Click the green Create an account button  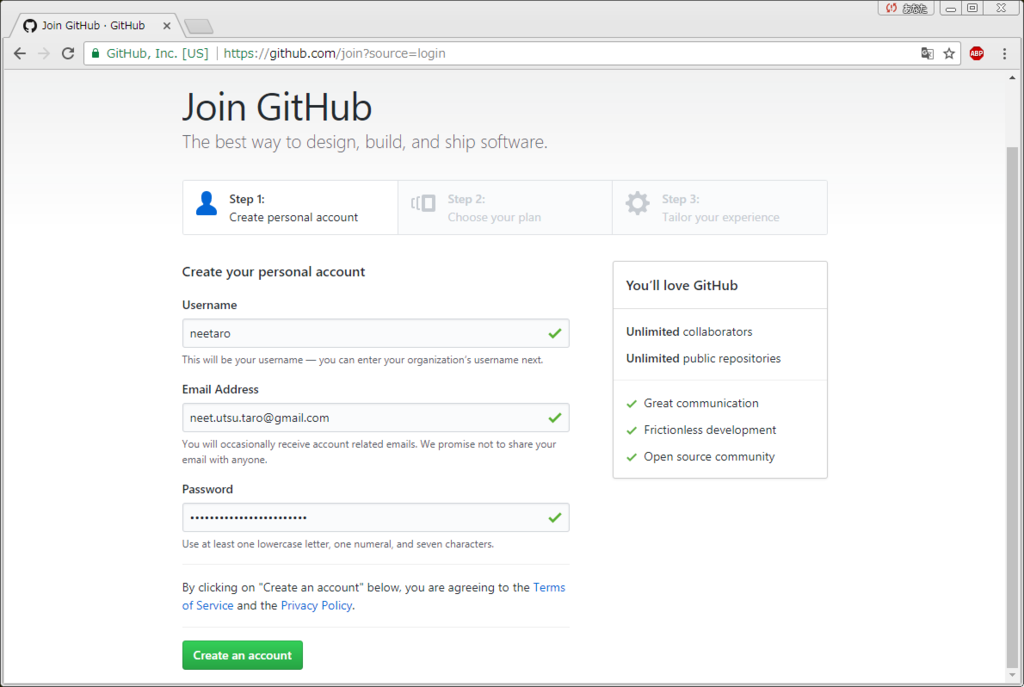[x=242, y=655]
